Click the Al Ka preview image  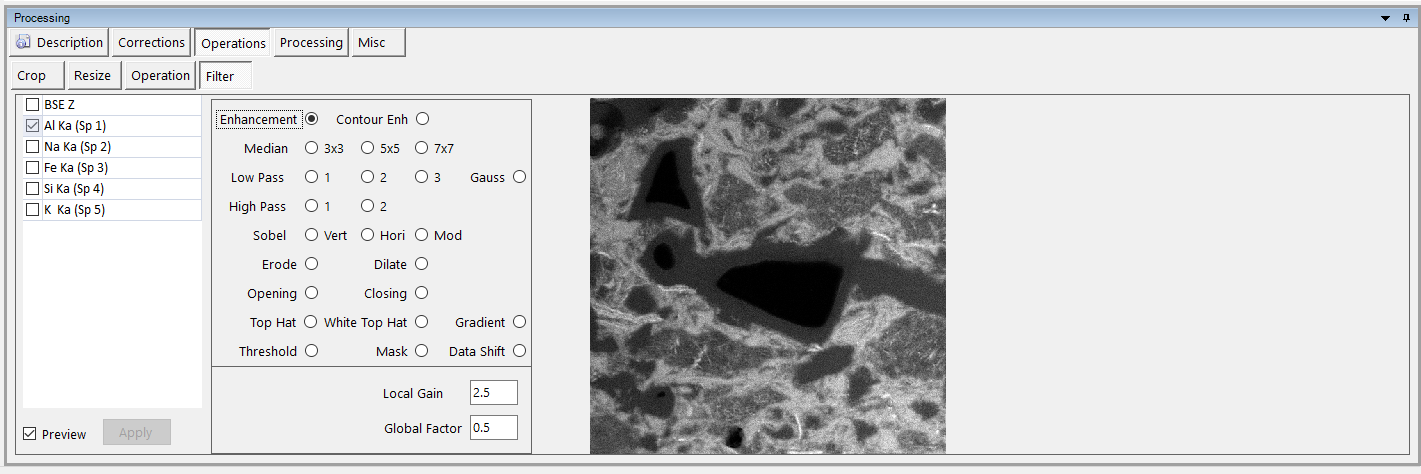click(x=767, y=276)
